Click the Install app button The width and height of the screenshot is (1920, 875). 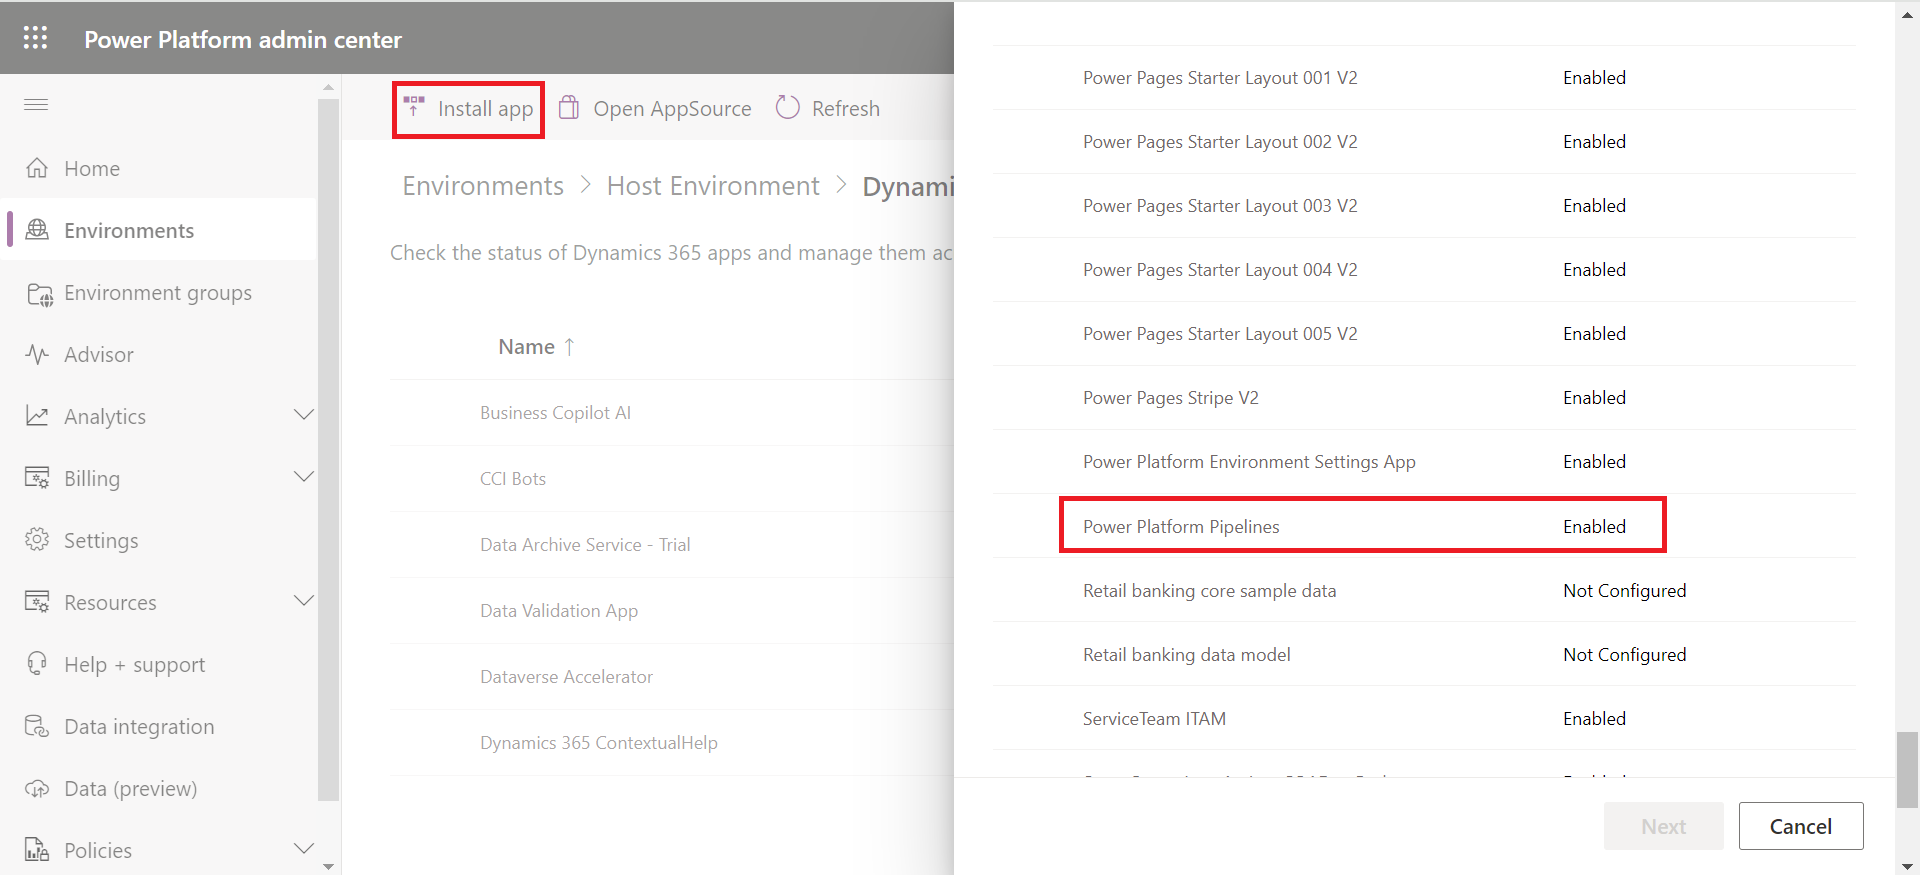pos(469,109)
